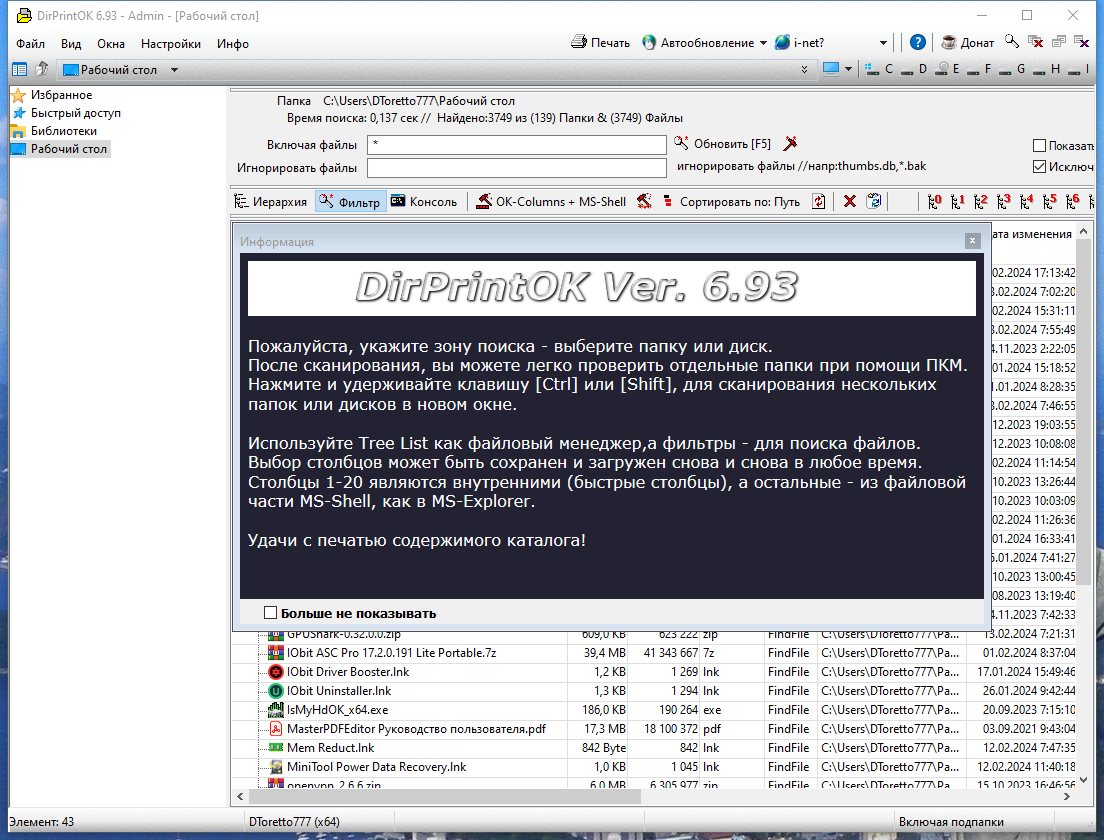Click the refresh document icon after red X
Image resolution: width=1104 pixels, height=840 pixels.
(874, 201)
